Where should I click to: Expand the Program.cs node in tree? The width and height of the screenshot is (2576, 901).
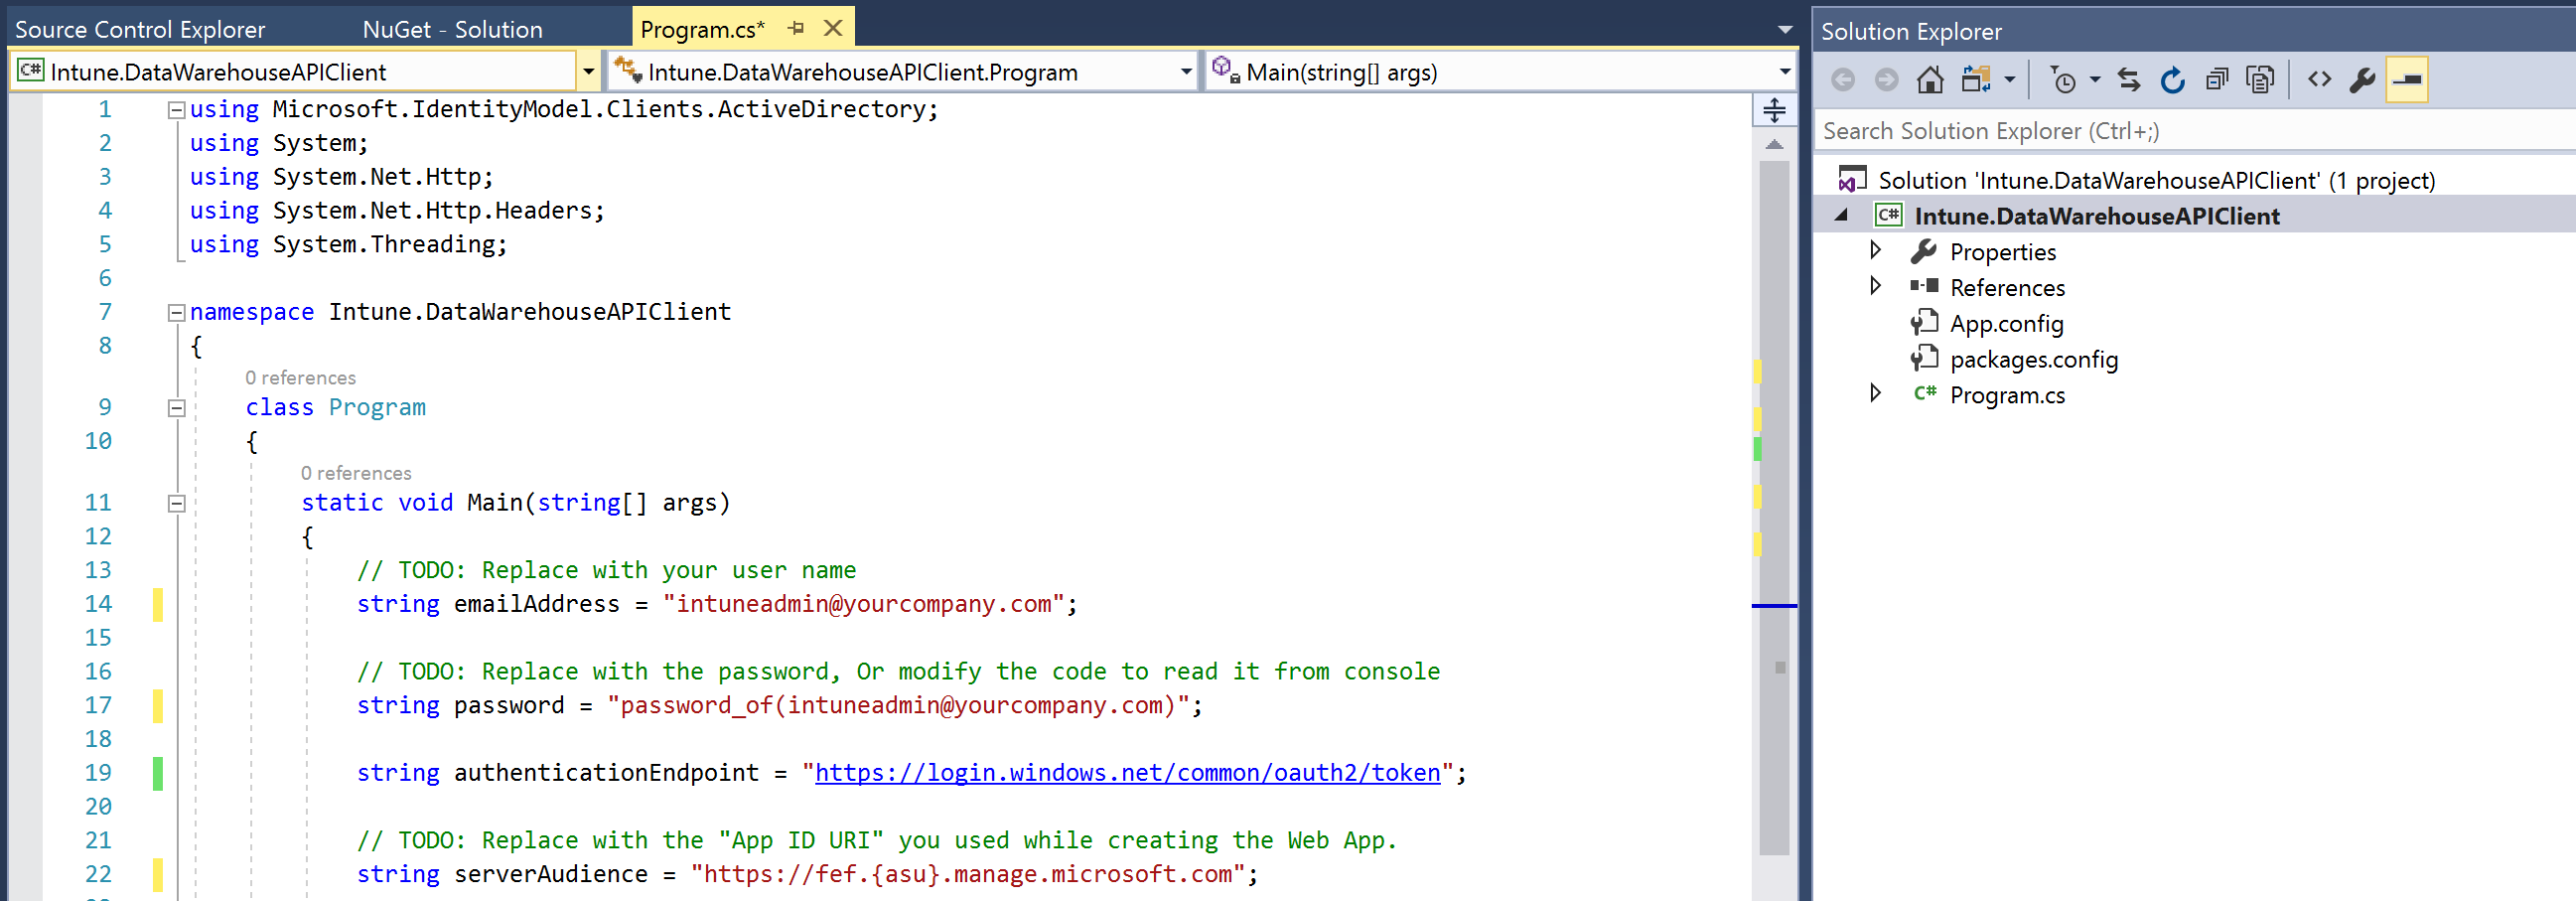[x=1876, y=393]
